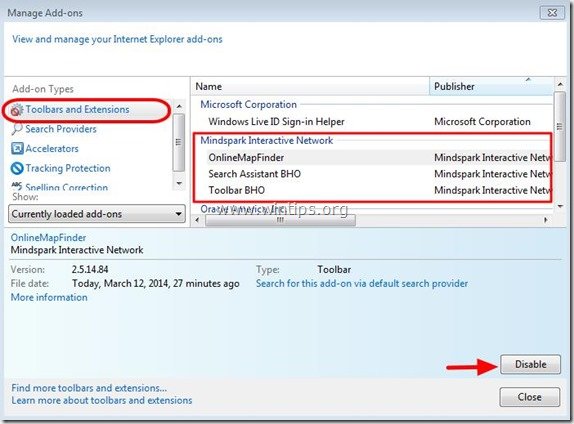Viewport: 574px width, 424px height.
Task: Click OnlineMapFinder's Mindspark publisher cell
Action: coord(492,158)
